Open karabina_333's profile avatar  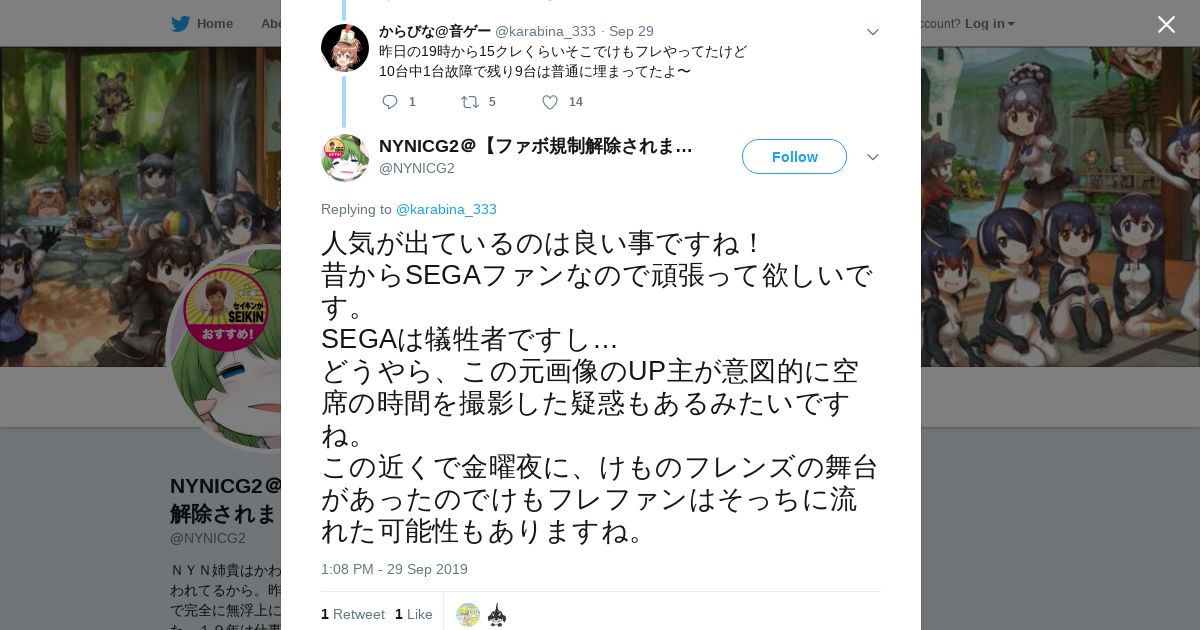(345, 48)
